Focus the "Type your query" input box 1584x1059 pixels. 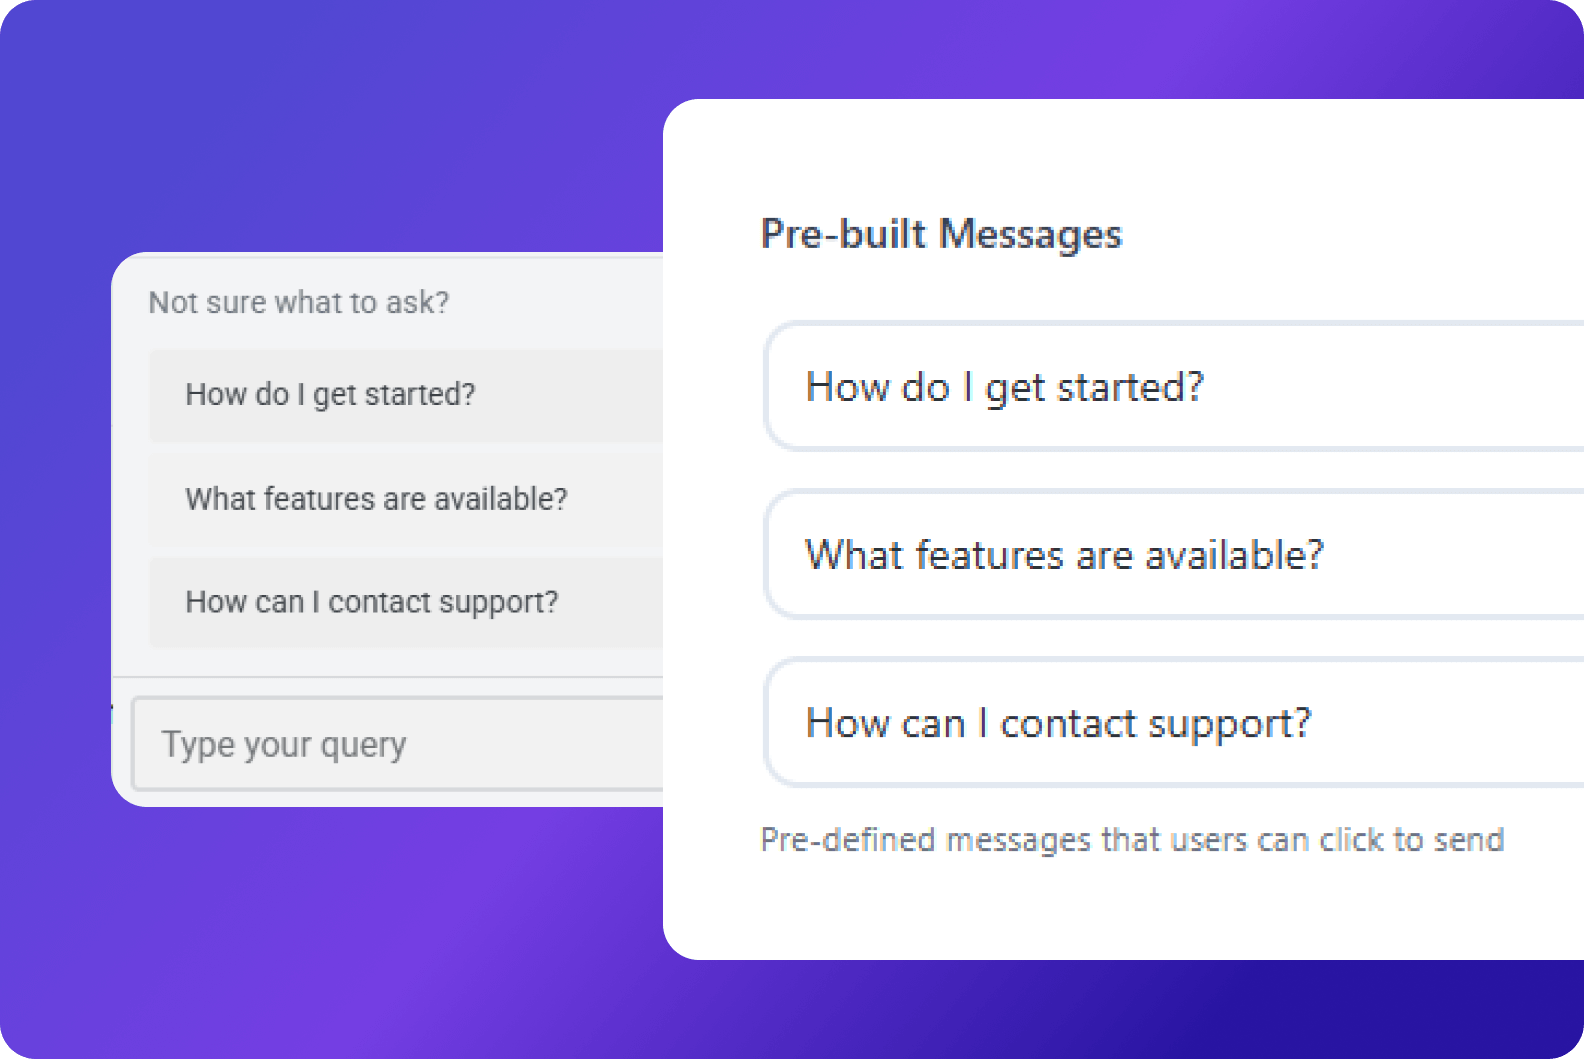[x=400, y=745]
